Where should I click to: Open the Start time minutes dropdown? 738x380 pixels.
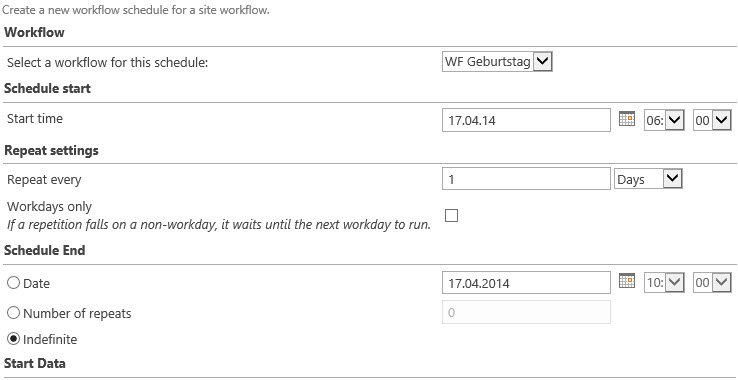point(712,120)
